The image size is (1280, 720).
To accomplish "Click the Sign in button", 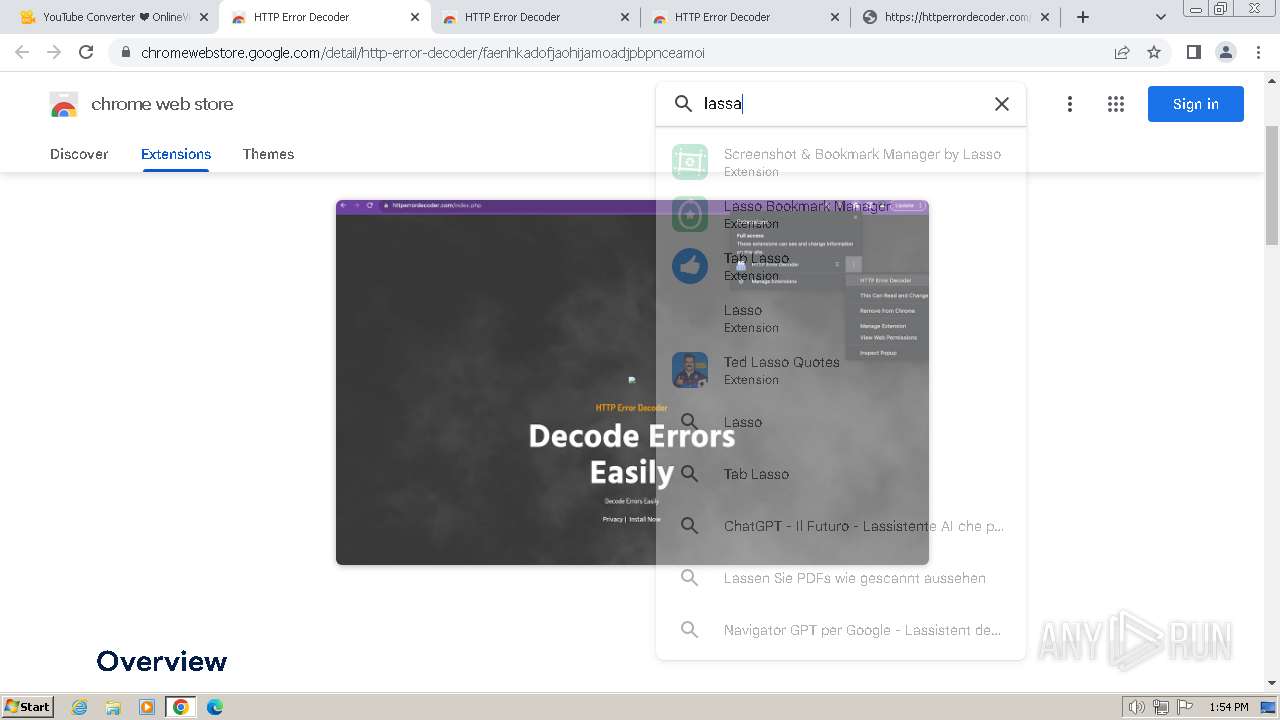I will tap(1195, 104).
